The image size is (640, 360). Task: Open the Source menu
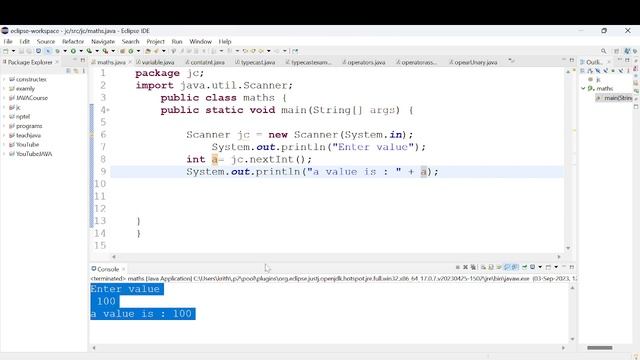(x=46, y=41)
